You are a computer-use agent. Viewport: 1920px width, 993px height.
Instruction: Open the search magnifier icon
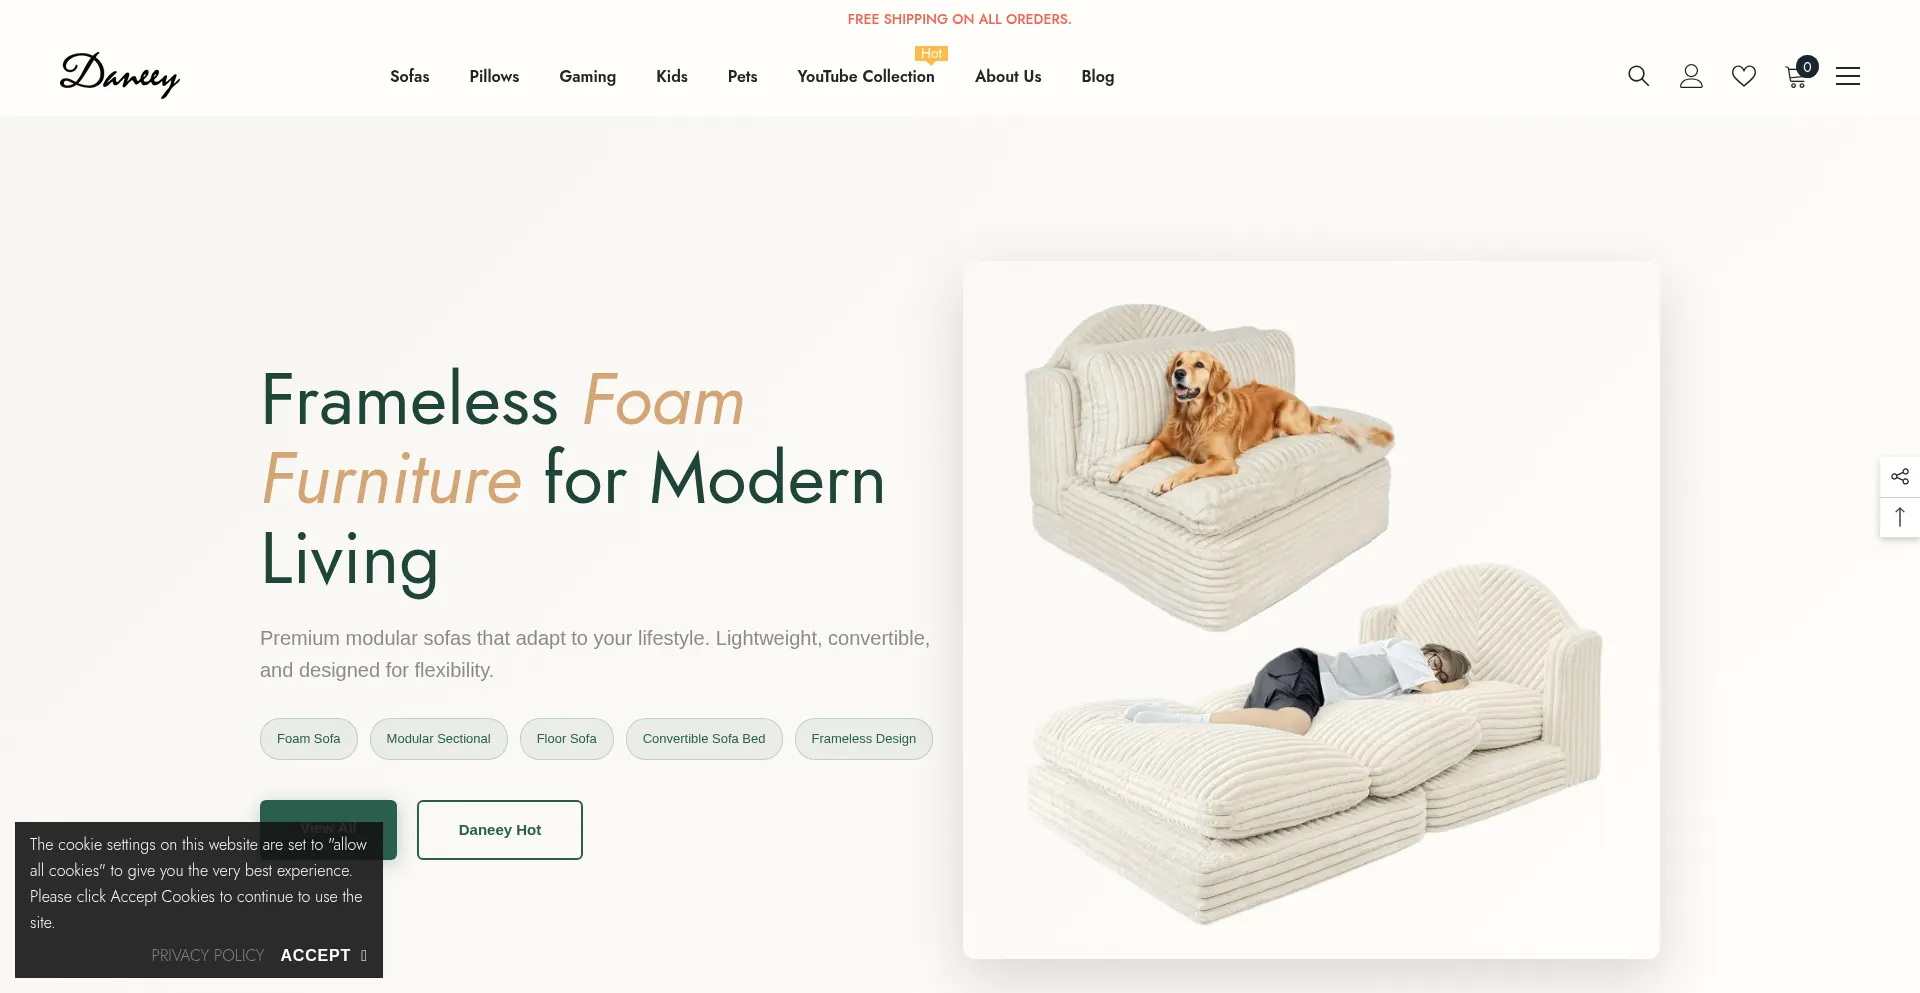[x=1638, y=76]
